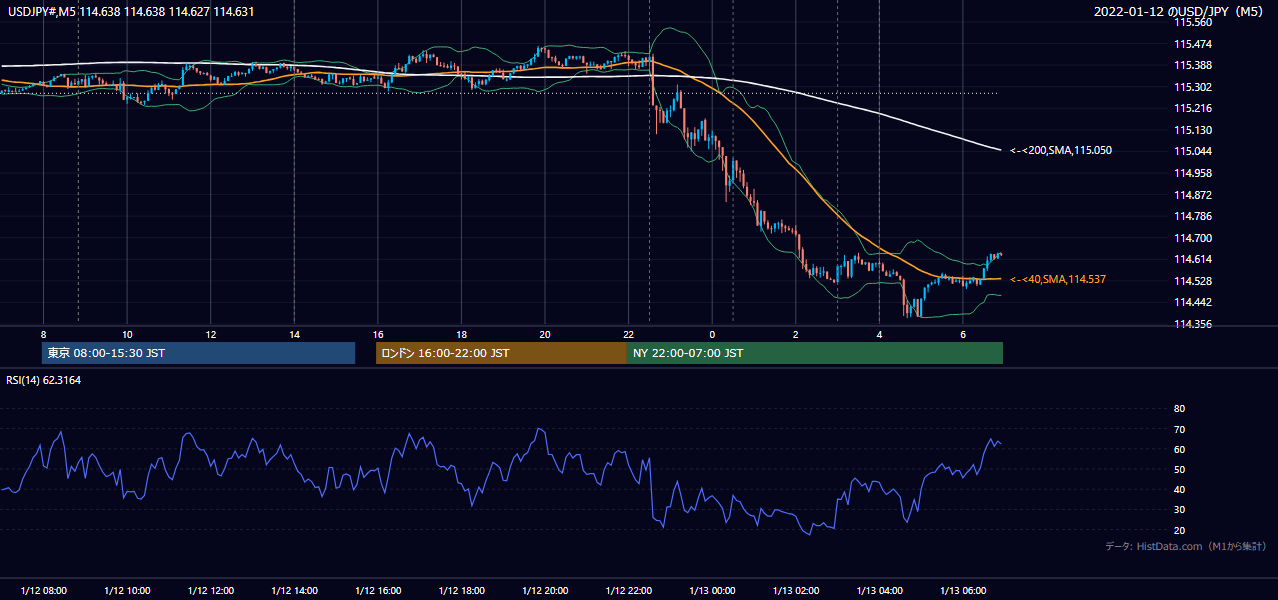Click the 1/13 04:00 time label

tap(879, 590)
